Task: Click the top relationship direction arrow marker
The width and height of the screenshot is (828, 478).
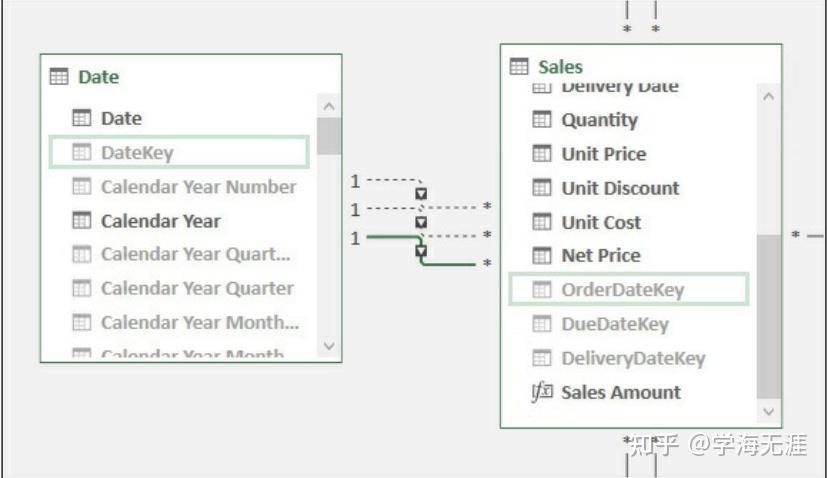Action: click(421, 194)
